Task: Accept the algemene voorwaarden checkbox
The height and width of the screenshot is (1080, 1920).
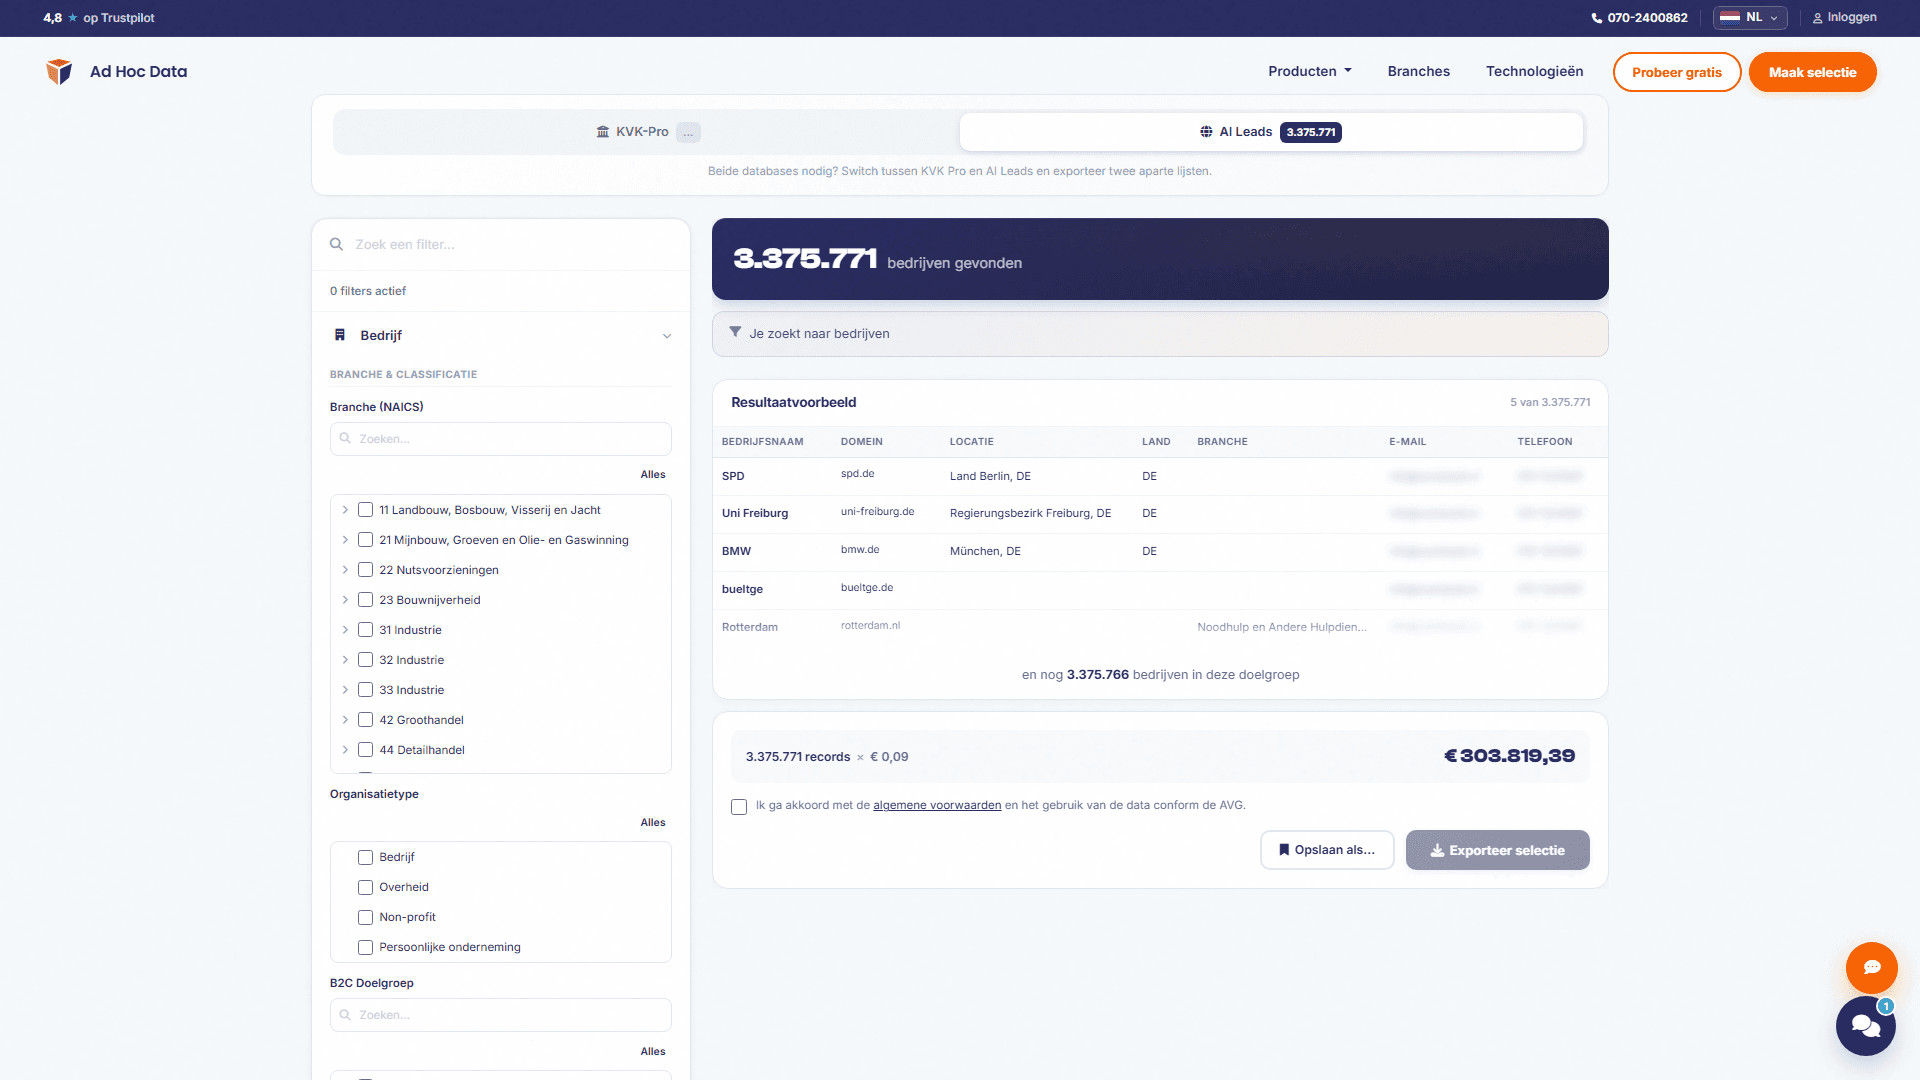Action: 739,807
